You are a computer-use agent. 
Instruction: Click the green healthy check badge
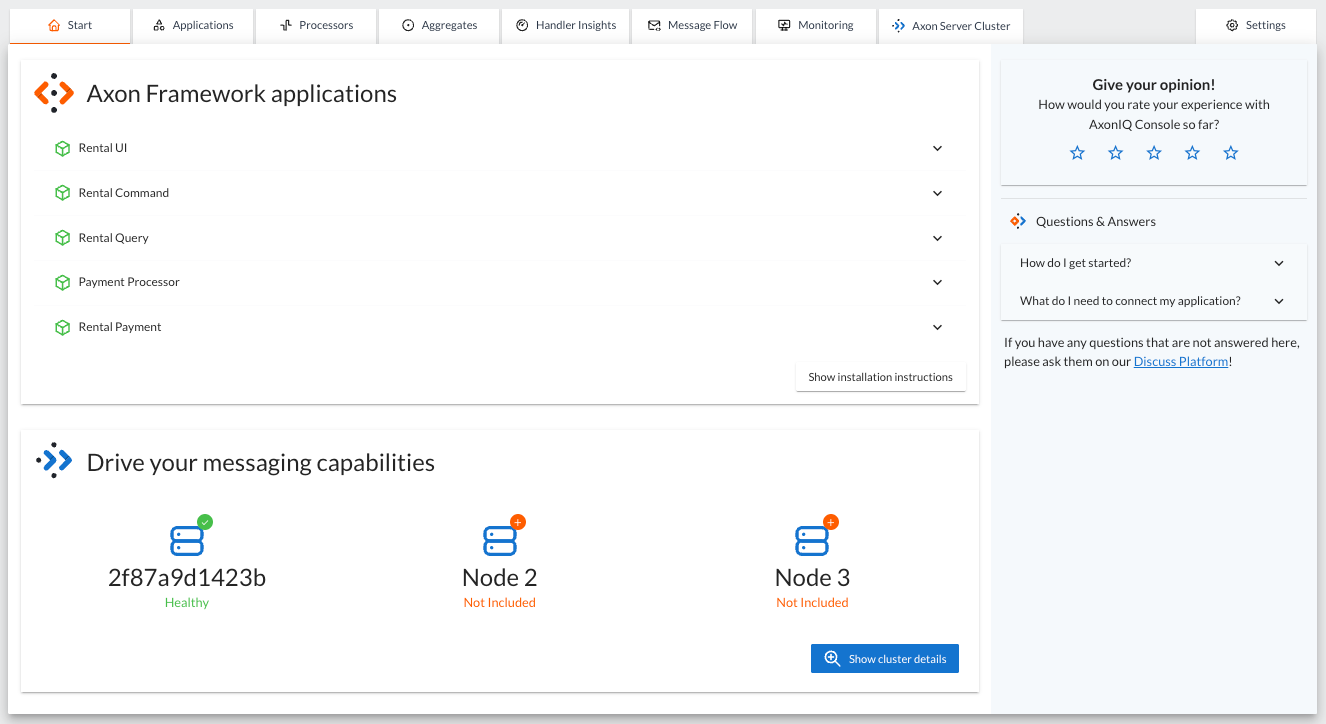tap(205, 522)
